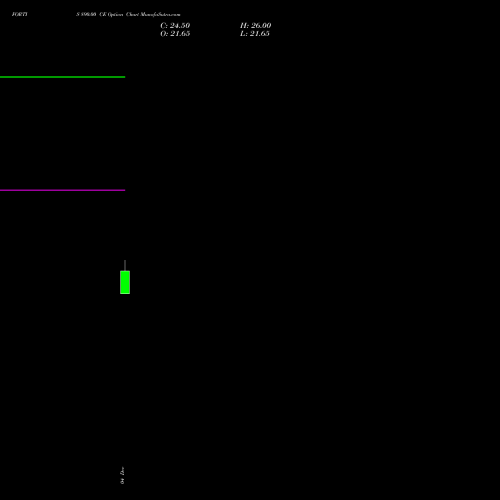Click the "O: 21.65" open value
The width and height of the screenshot is (500, 500).
(175, 34)
